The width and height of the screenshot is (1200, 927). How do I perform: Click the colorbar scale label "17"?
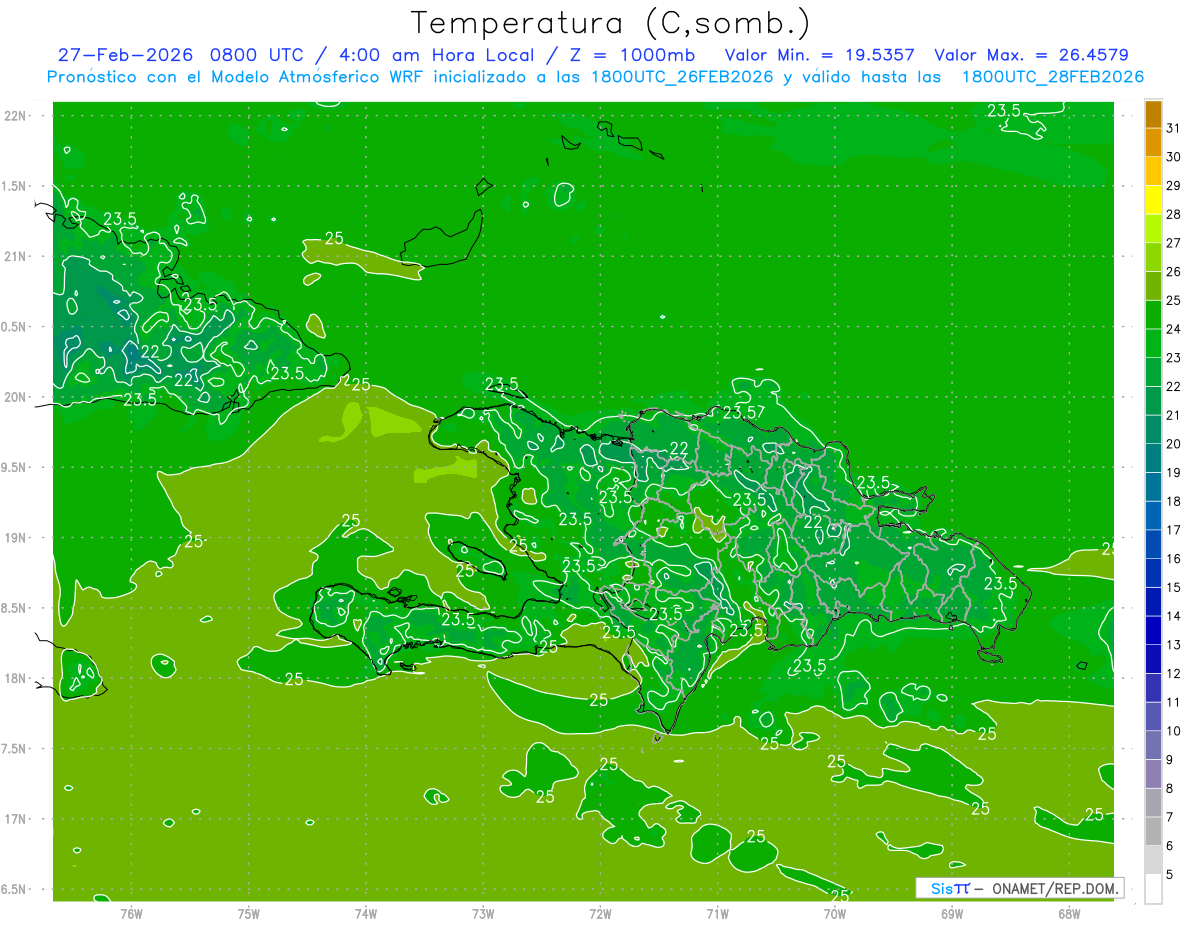[1173, 530]
